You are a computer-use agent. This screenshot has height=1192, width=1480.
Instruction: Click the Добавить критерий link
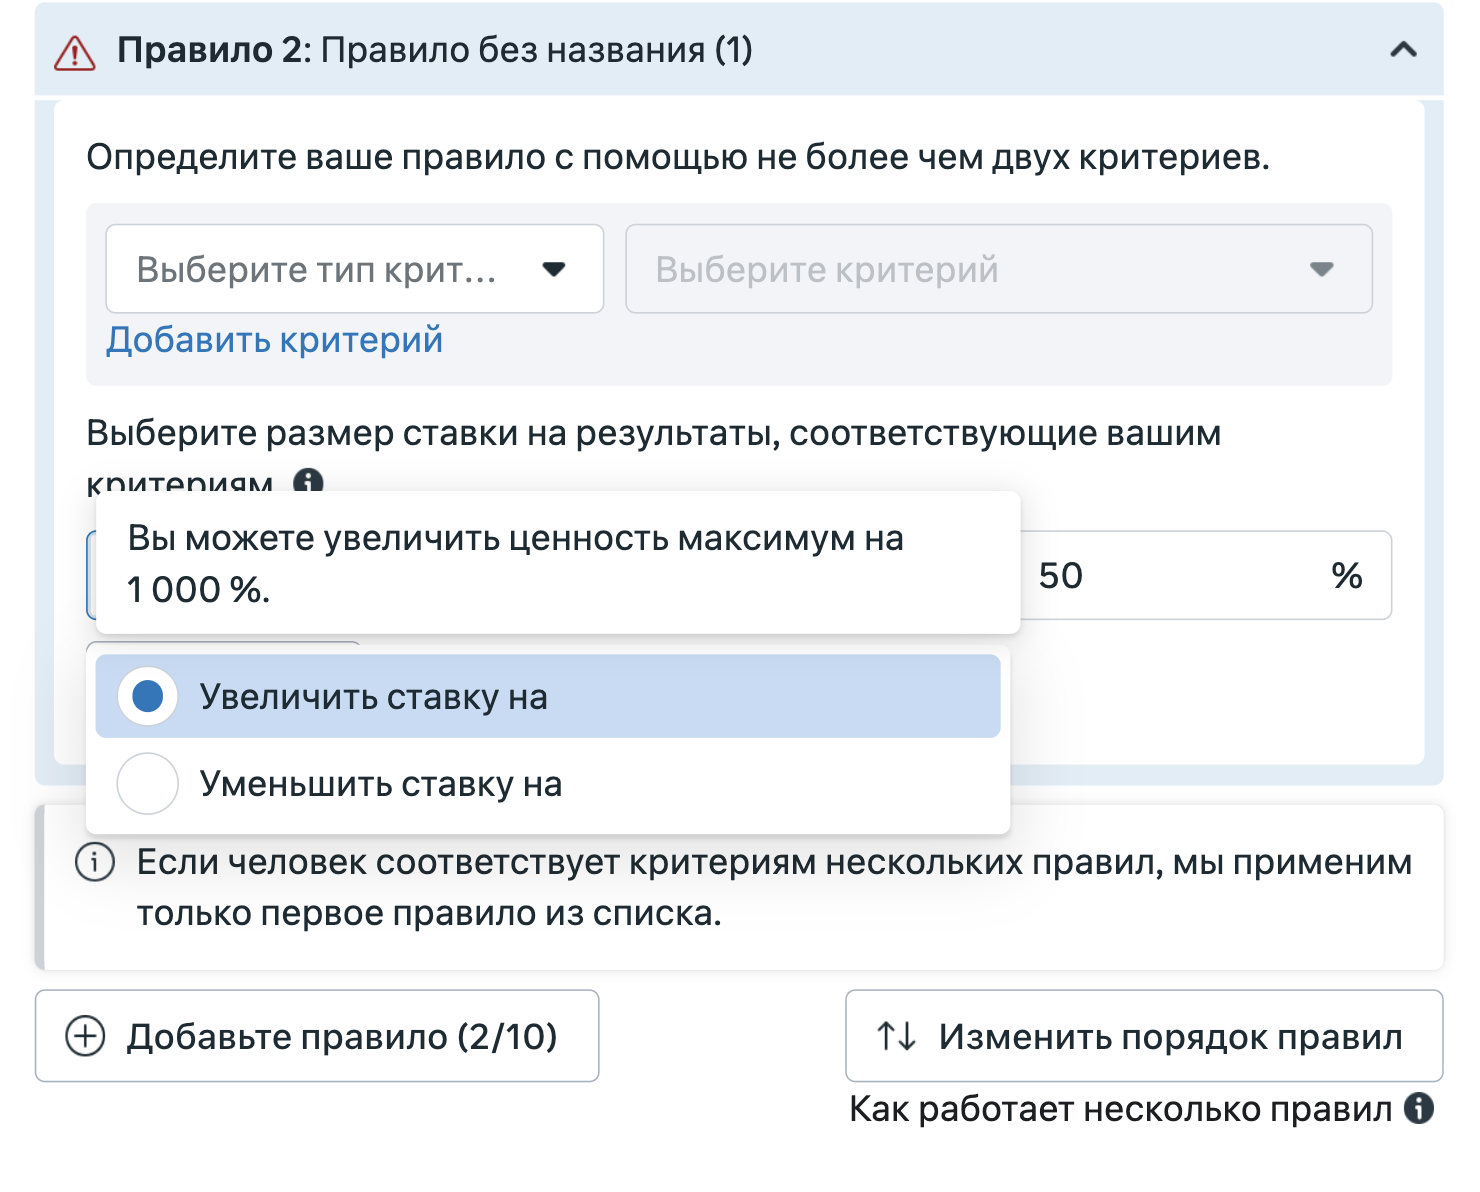tap(275, 340)
